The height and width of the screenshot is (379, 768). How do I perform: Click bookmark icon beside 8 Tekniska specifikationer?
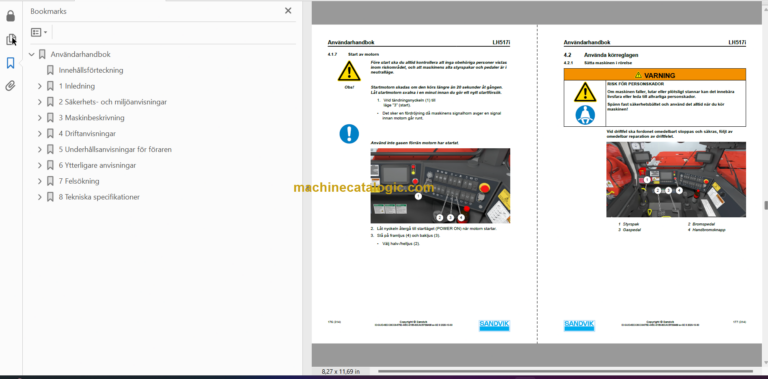(x=50, y=197)
